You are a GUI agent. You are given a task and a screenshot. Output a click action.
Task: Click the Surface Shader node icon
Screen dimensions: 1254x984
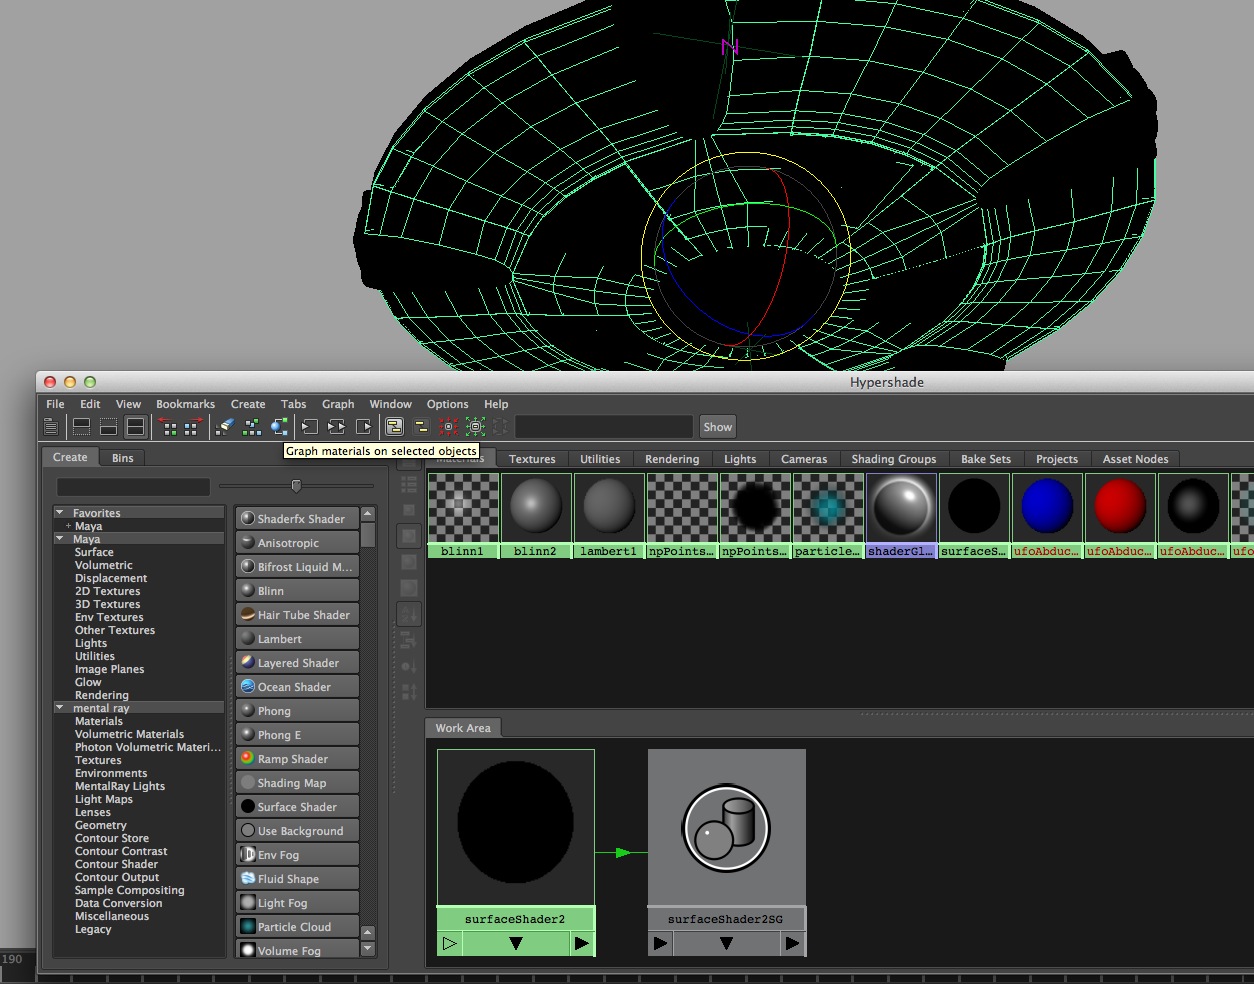[x=248, y=807]
